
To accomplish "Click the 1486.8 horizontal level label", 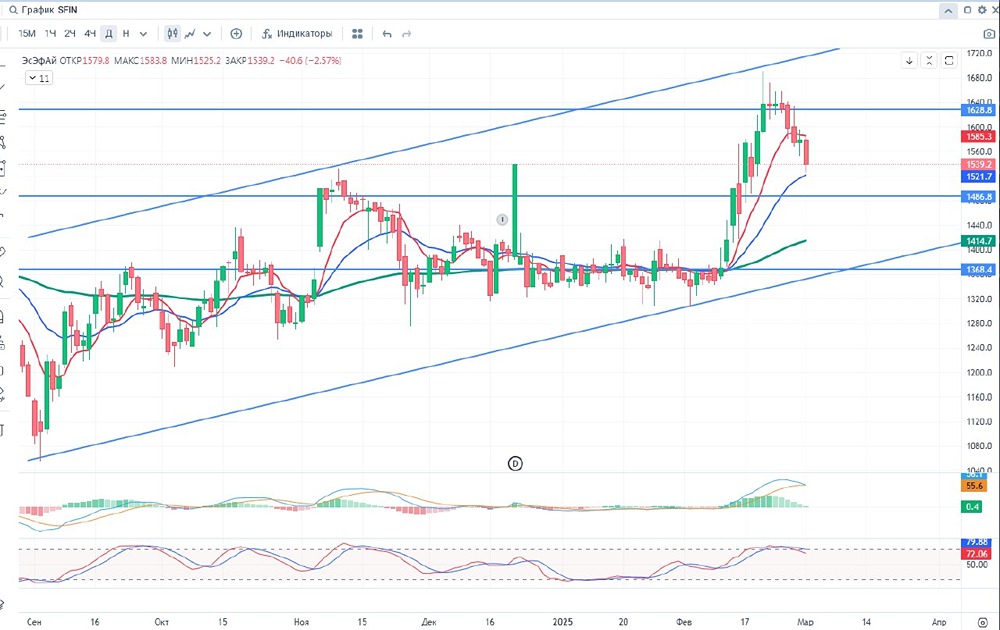I will 979,197.
